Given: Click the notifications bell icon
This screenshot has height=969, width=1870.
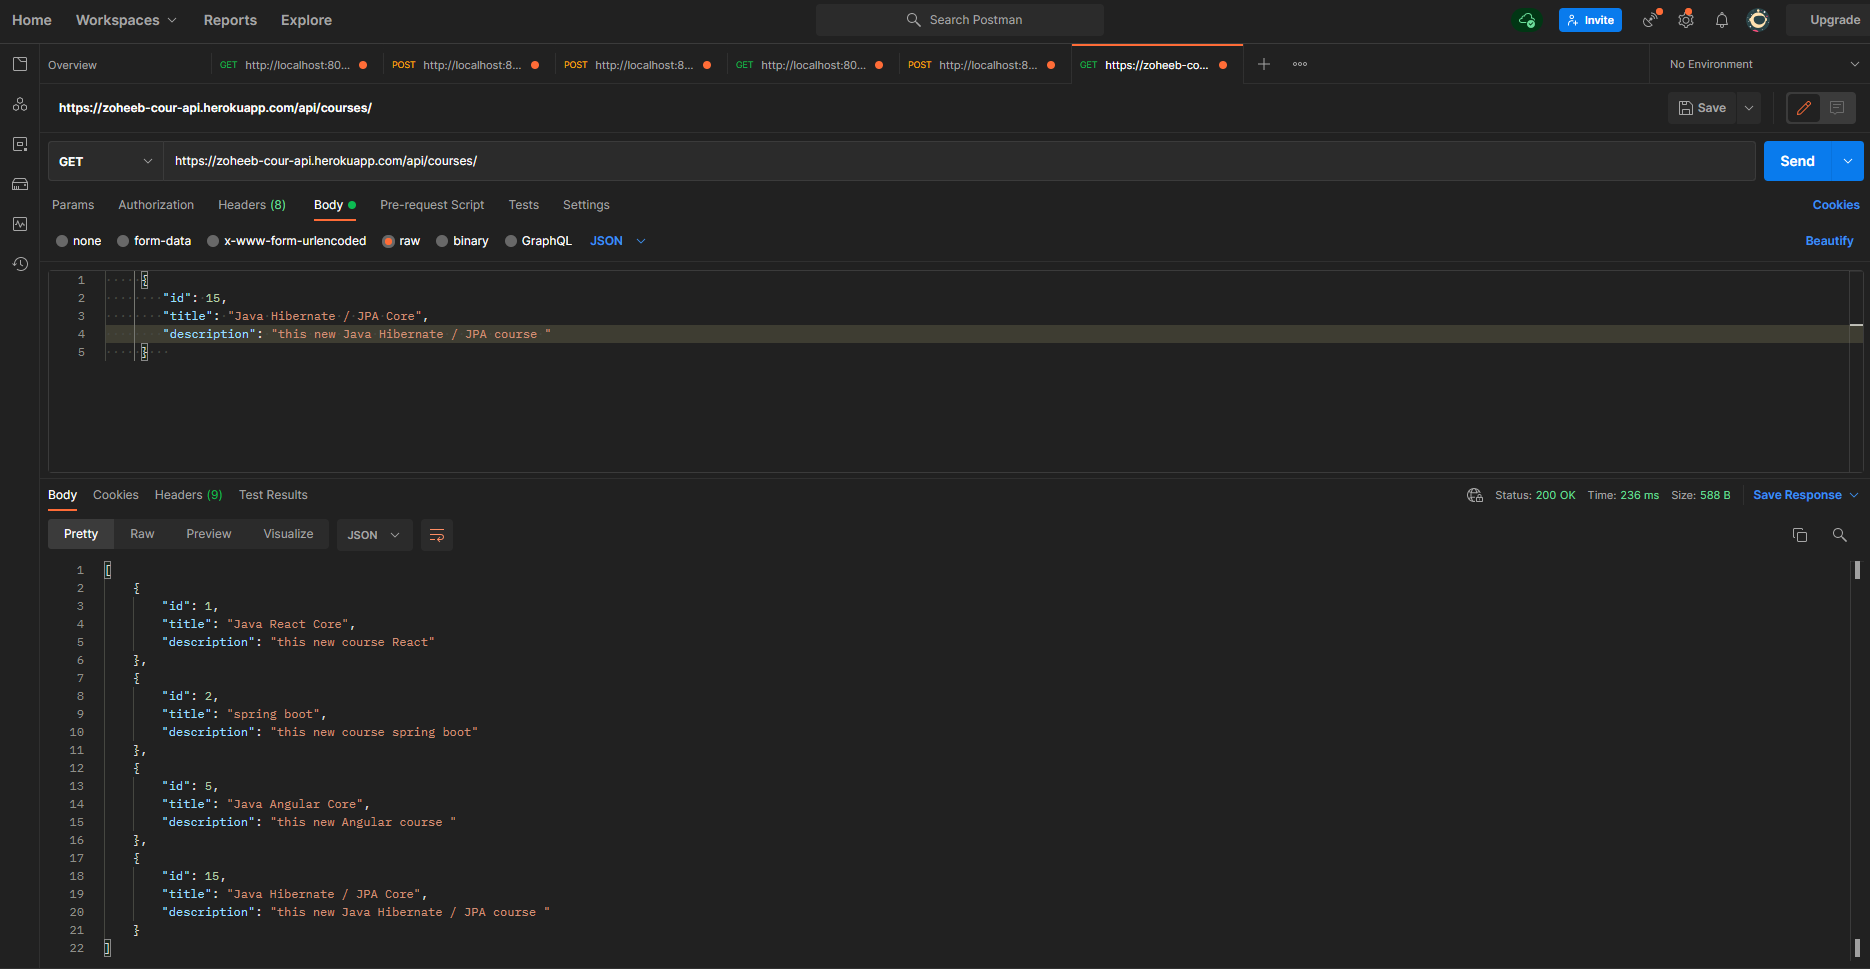Looking at the screenshot, I should pyautogui.click(x=1721, y=20).
